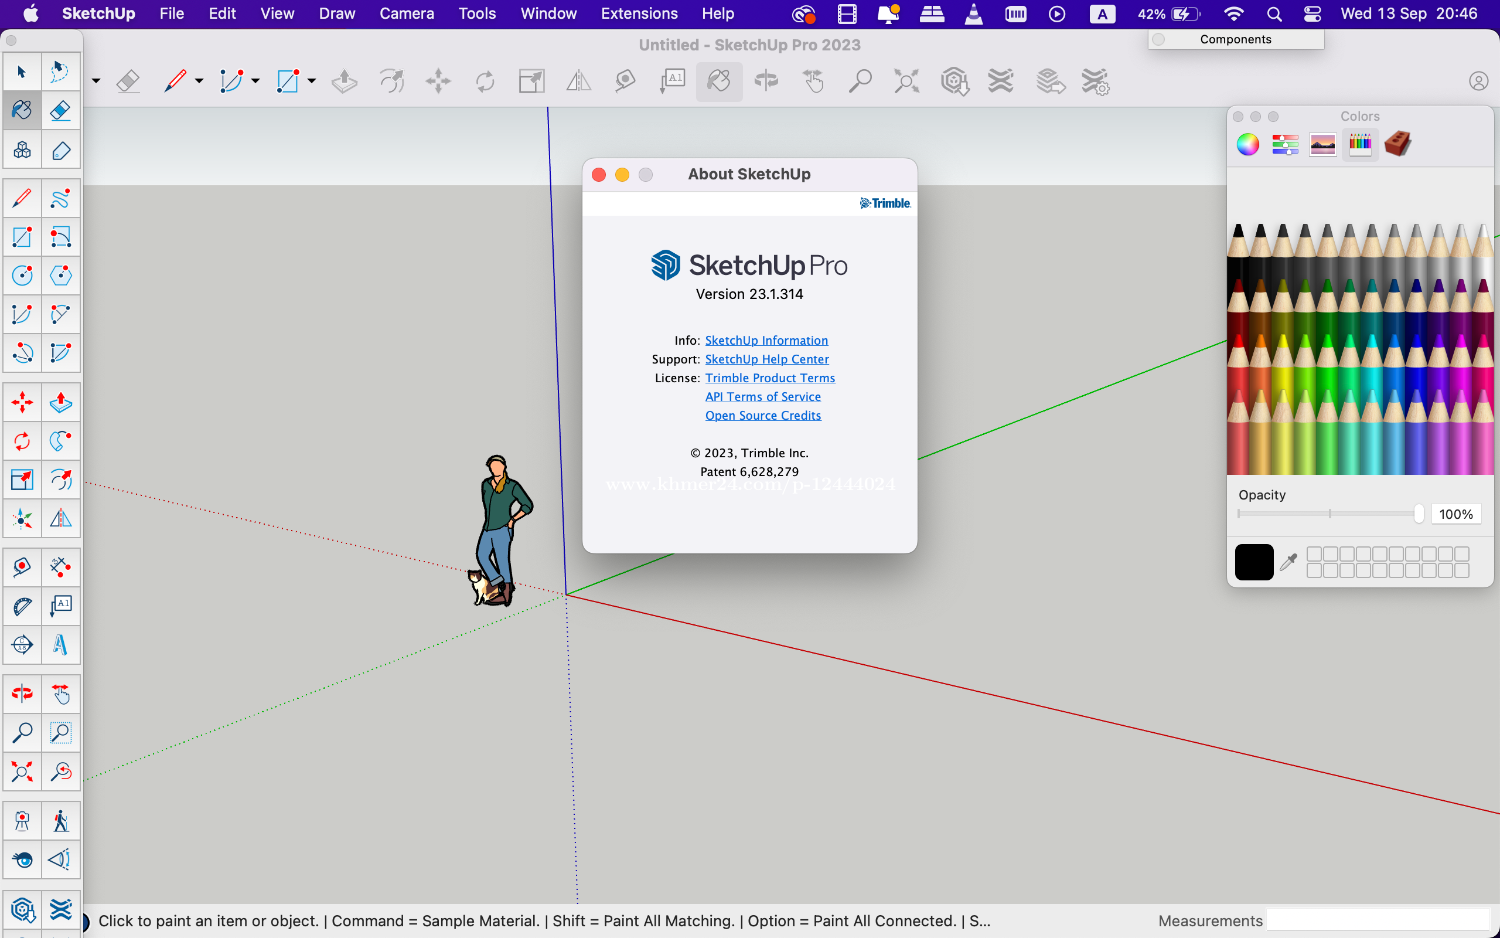The height and width of the screenshot is (938, 1500).
Task: Select the 3D Text letter A tool
Action: [x=60, y=645]
